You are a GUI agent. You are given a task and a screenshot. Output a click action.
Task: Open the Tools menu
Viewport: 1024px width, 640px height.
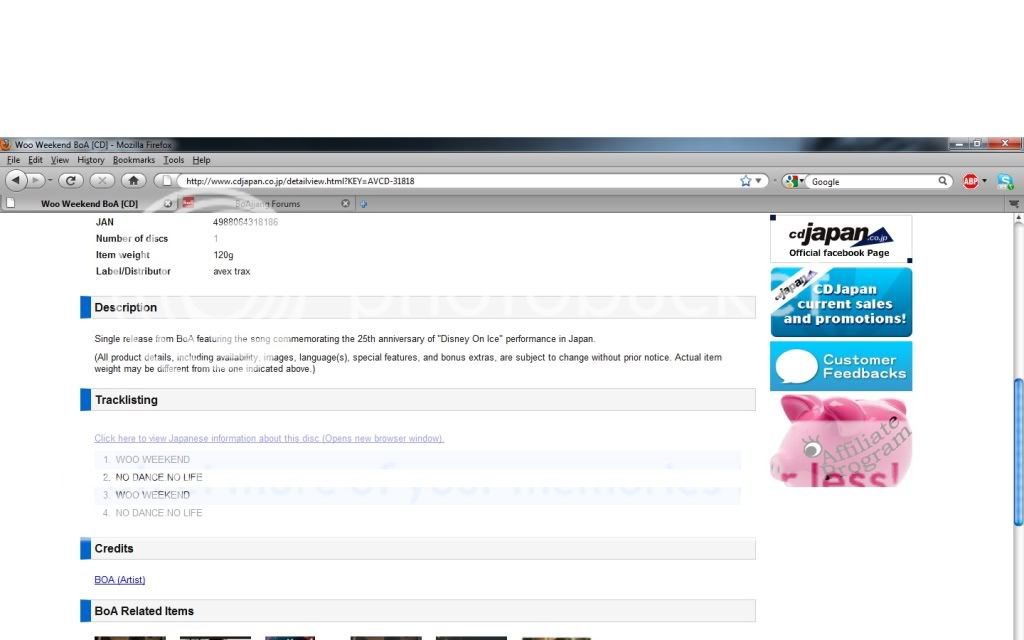tap(174, 160)
